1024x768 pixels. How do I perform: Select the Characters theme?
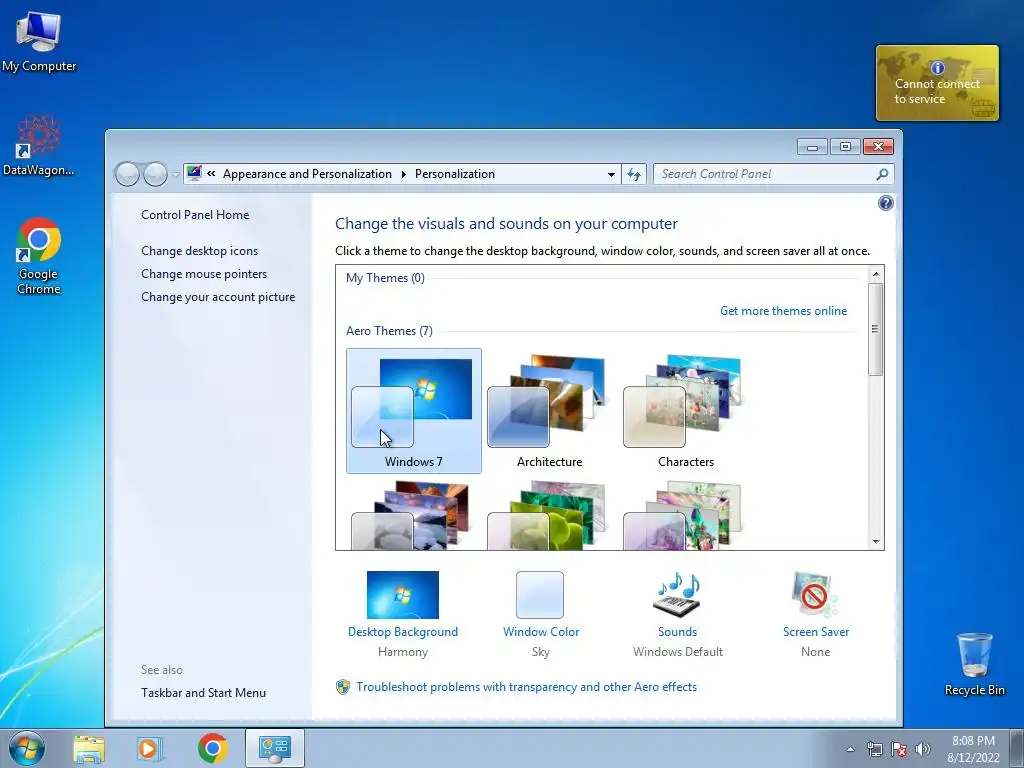685,411
